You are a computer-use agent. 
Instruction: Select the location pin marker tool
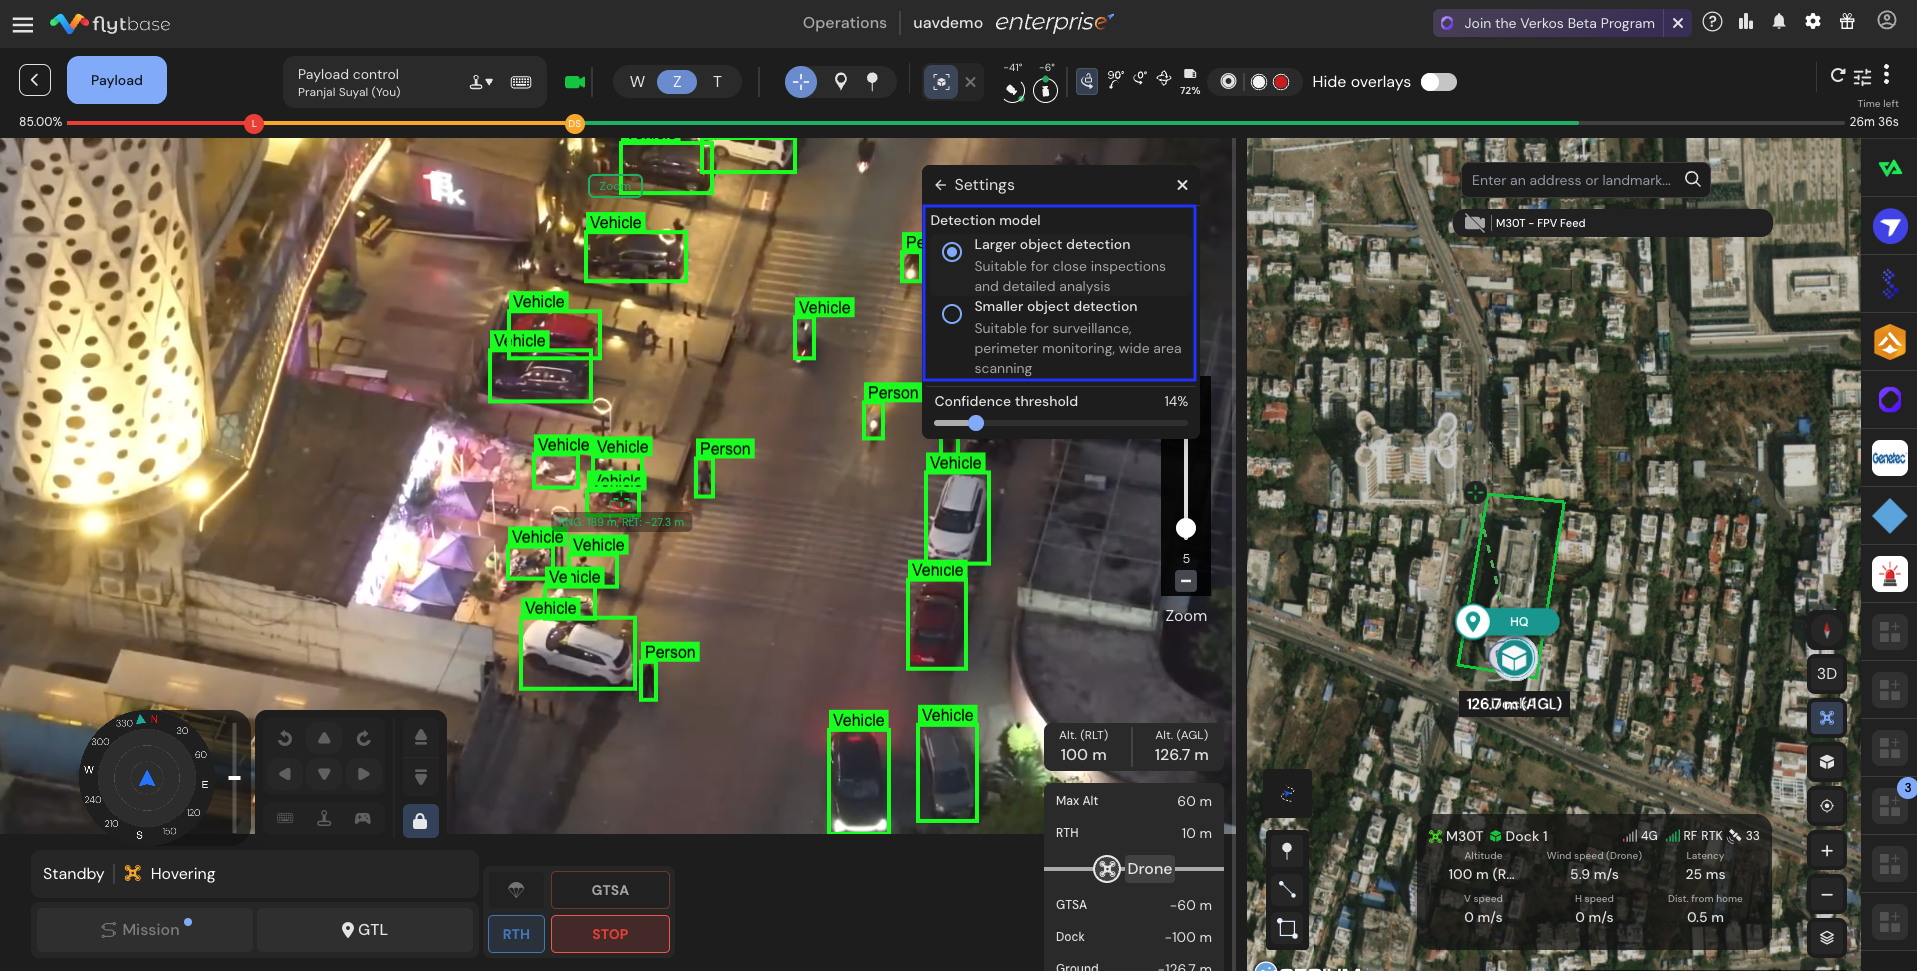pyautogui.click(x=841, y=82)
